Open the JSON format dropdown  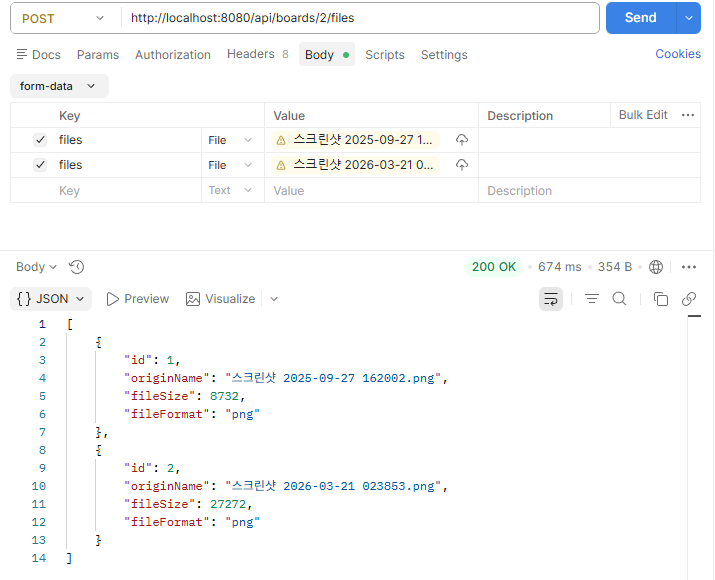(x=51, y=299)
